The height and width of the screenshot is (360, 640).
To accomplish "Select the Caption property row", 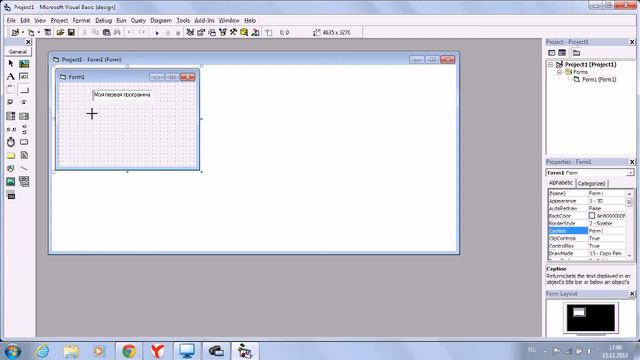I will pyautogui.click(x=587, y=231).
